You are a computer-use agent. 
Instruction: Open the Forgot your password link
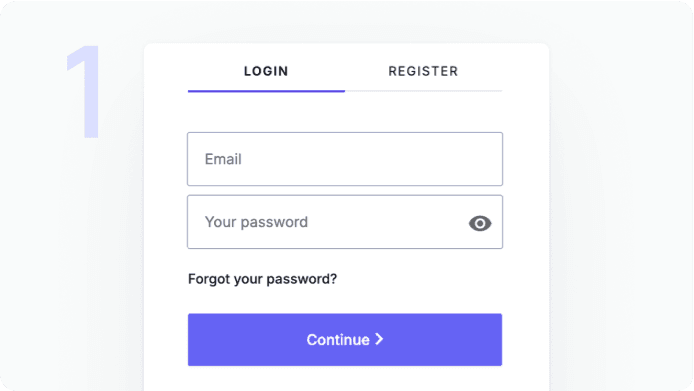click(x=262, y=279)
